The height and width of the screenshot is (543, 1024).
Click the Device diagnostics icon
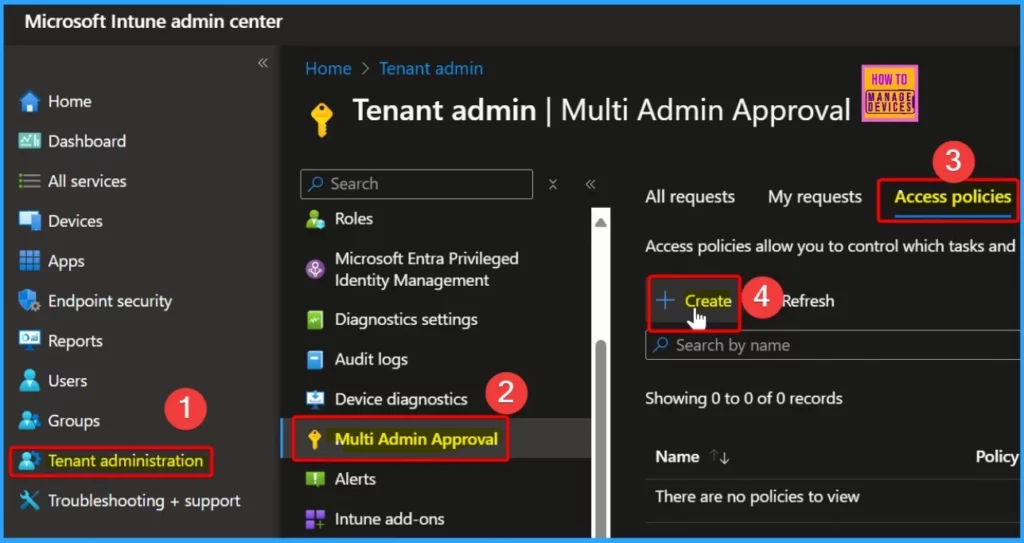tap(315, 399)
